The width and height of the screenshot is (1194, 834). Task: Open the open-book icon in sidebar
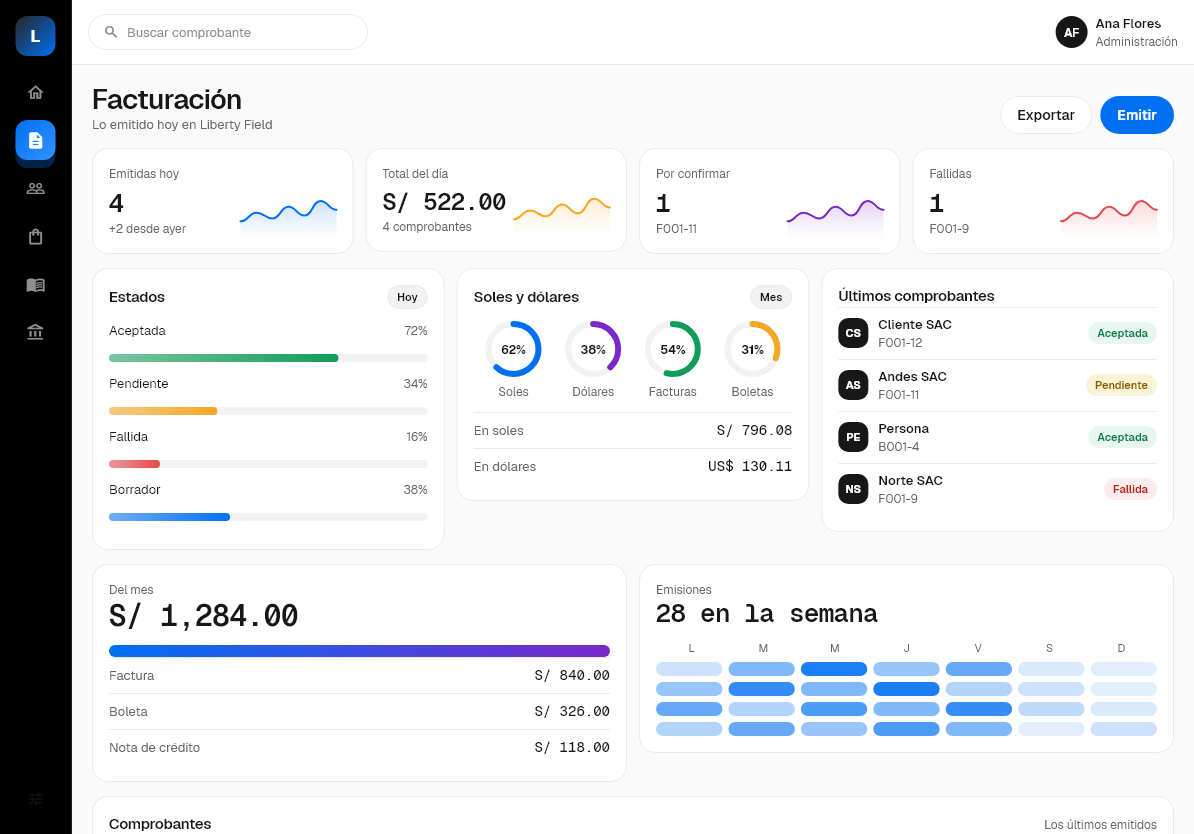point(35,285)
